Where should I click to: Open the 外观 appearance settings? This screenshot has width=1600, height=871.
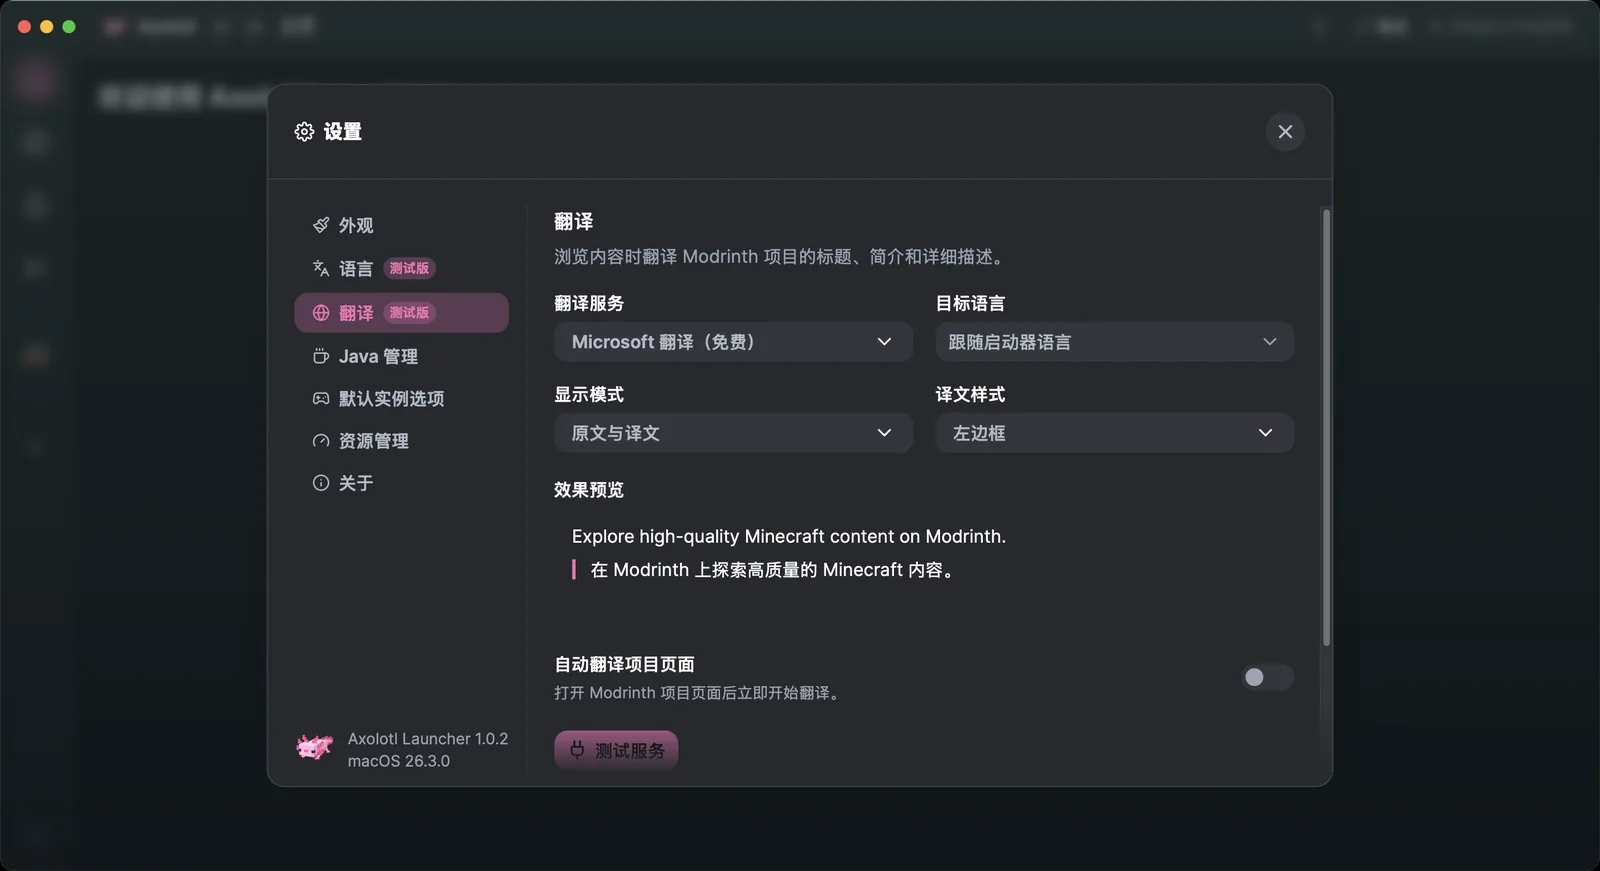(401, 225)
